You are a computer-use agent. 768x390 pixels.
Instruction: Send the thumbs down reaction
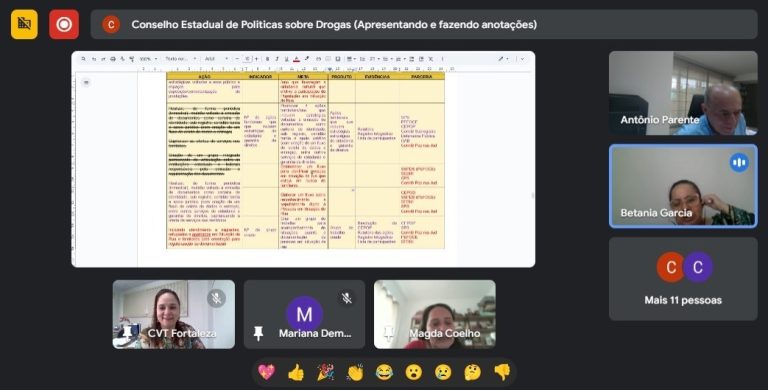pos(502,372)
